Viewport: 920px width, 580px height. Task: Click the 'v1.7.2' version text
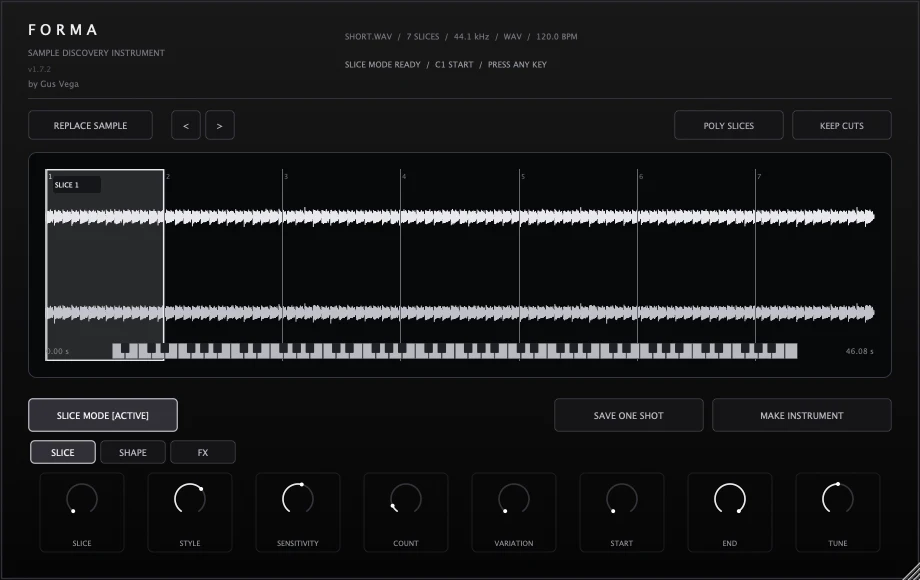point(39,69)
